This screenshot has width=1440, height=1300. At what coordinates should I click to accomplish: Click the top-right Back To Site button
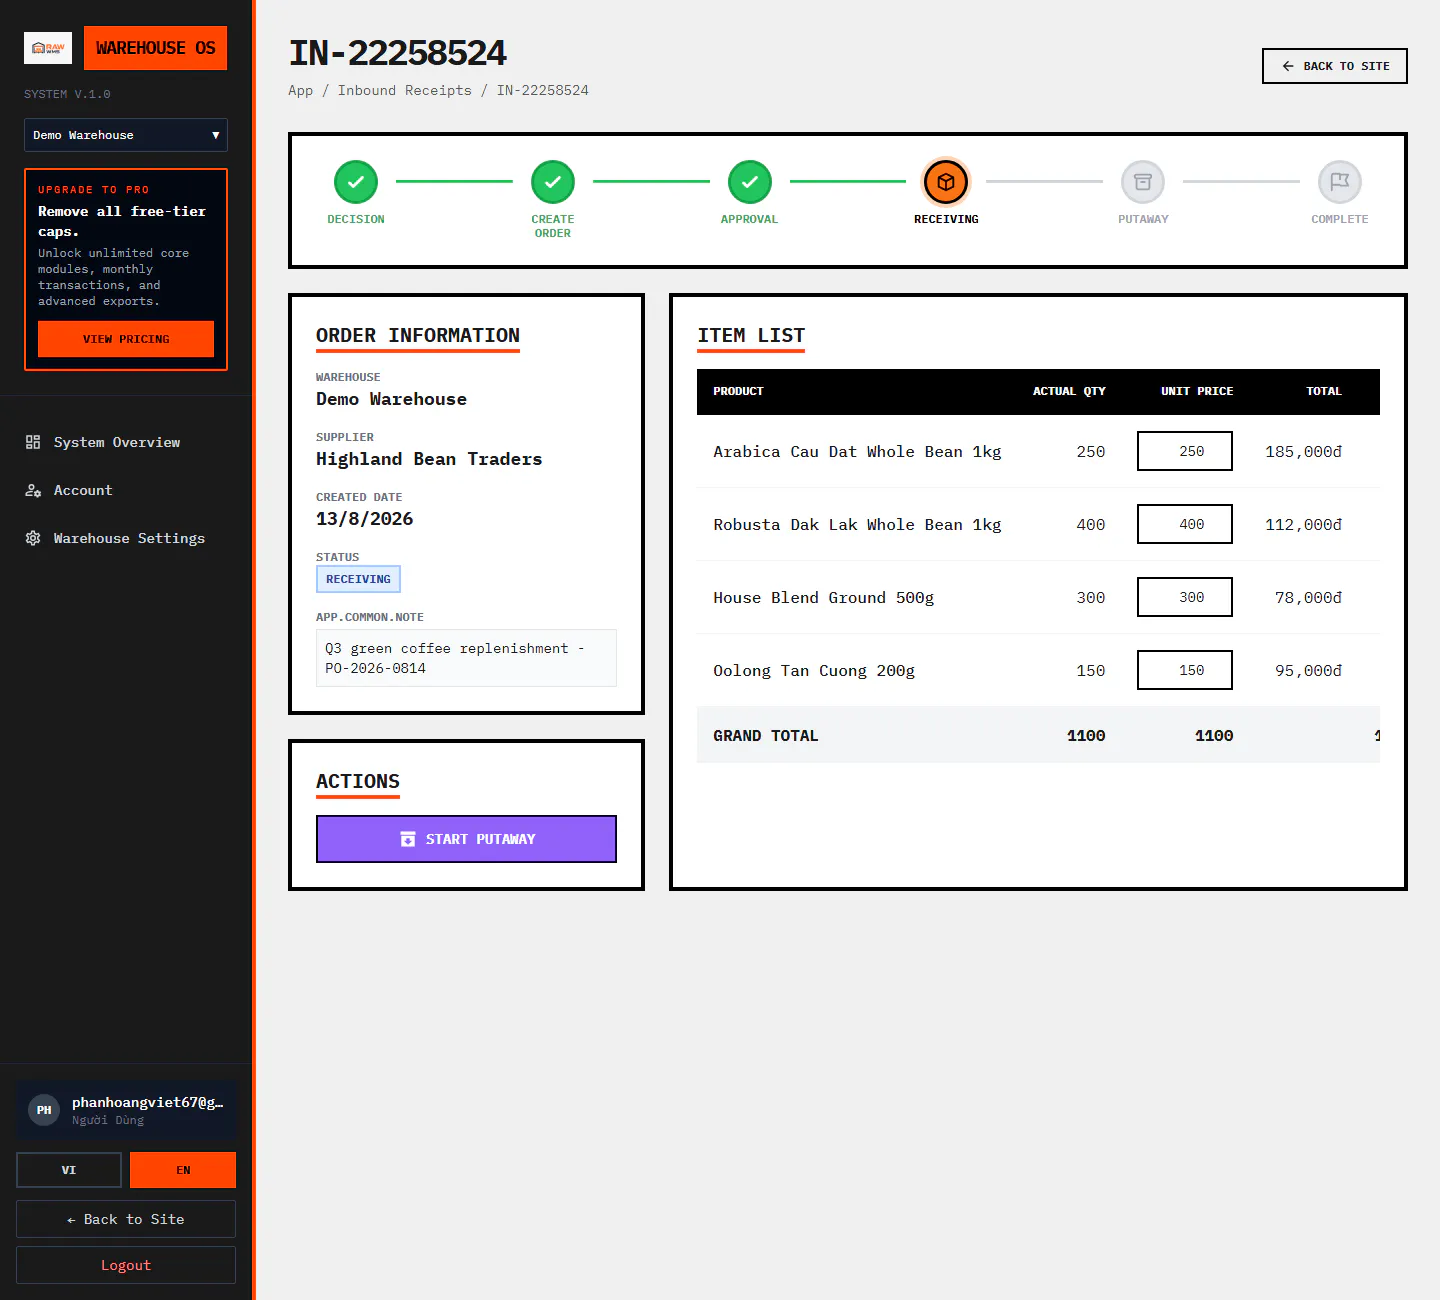point(1334,66)
